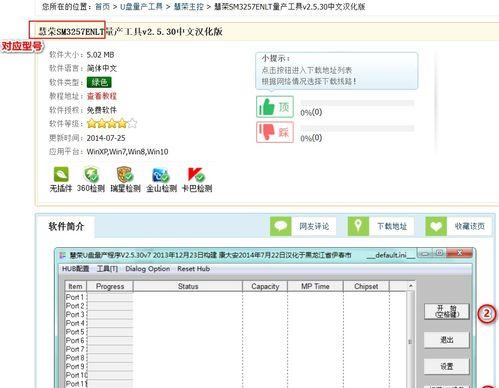Click the 2014-07-25 update date text
The height and width of the screenshot is (388, 499).
pyautogui.click(x=106, y=138)
